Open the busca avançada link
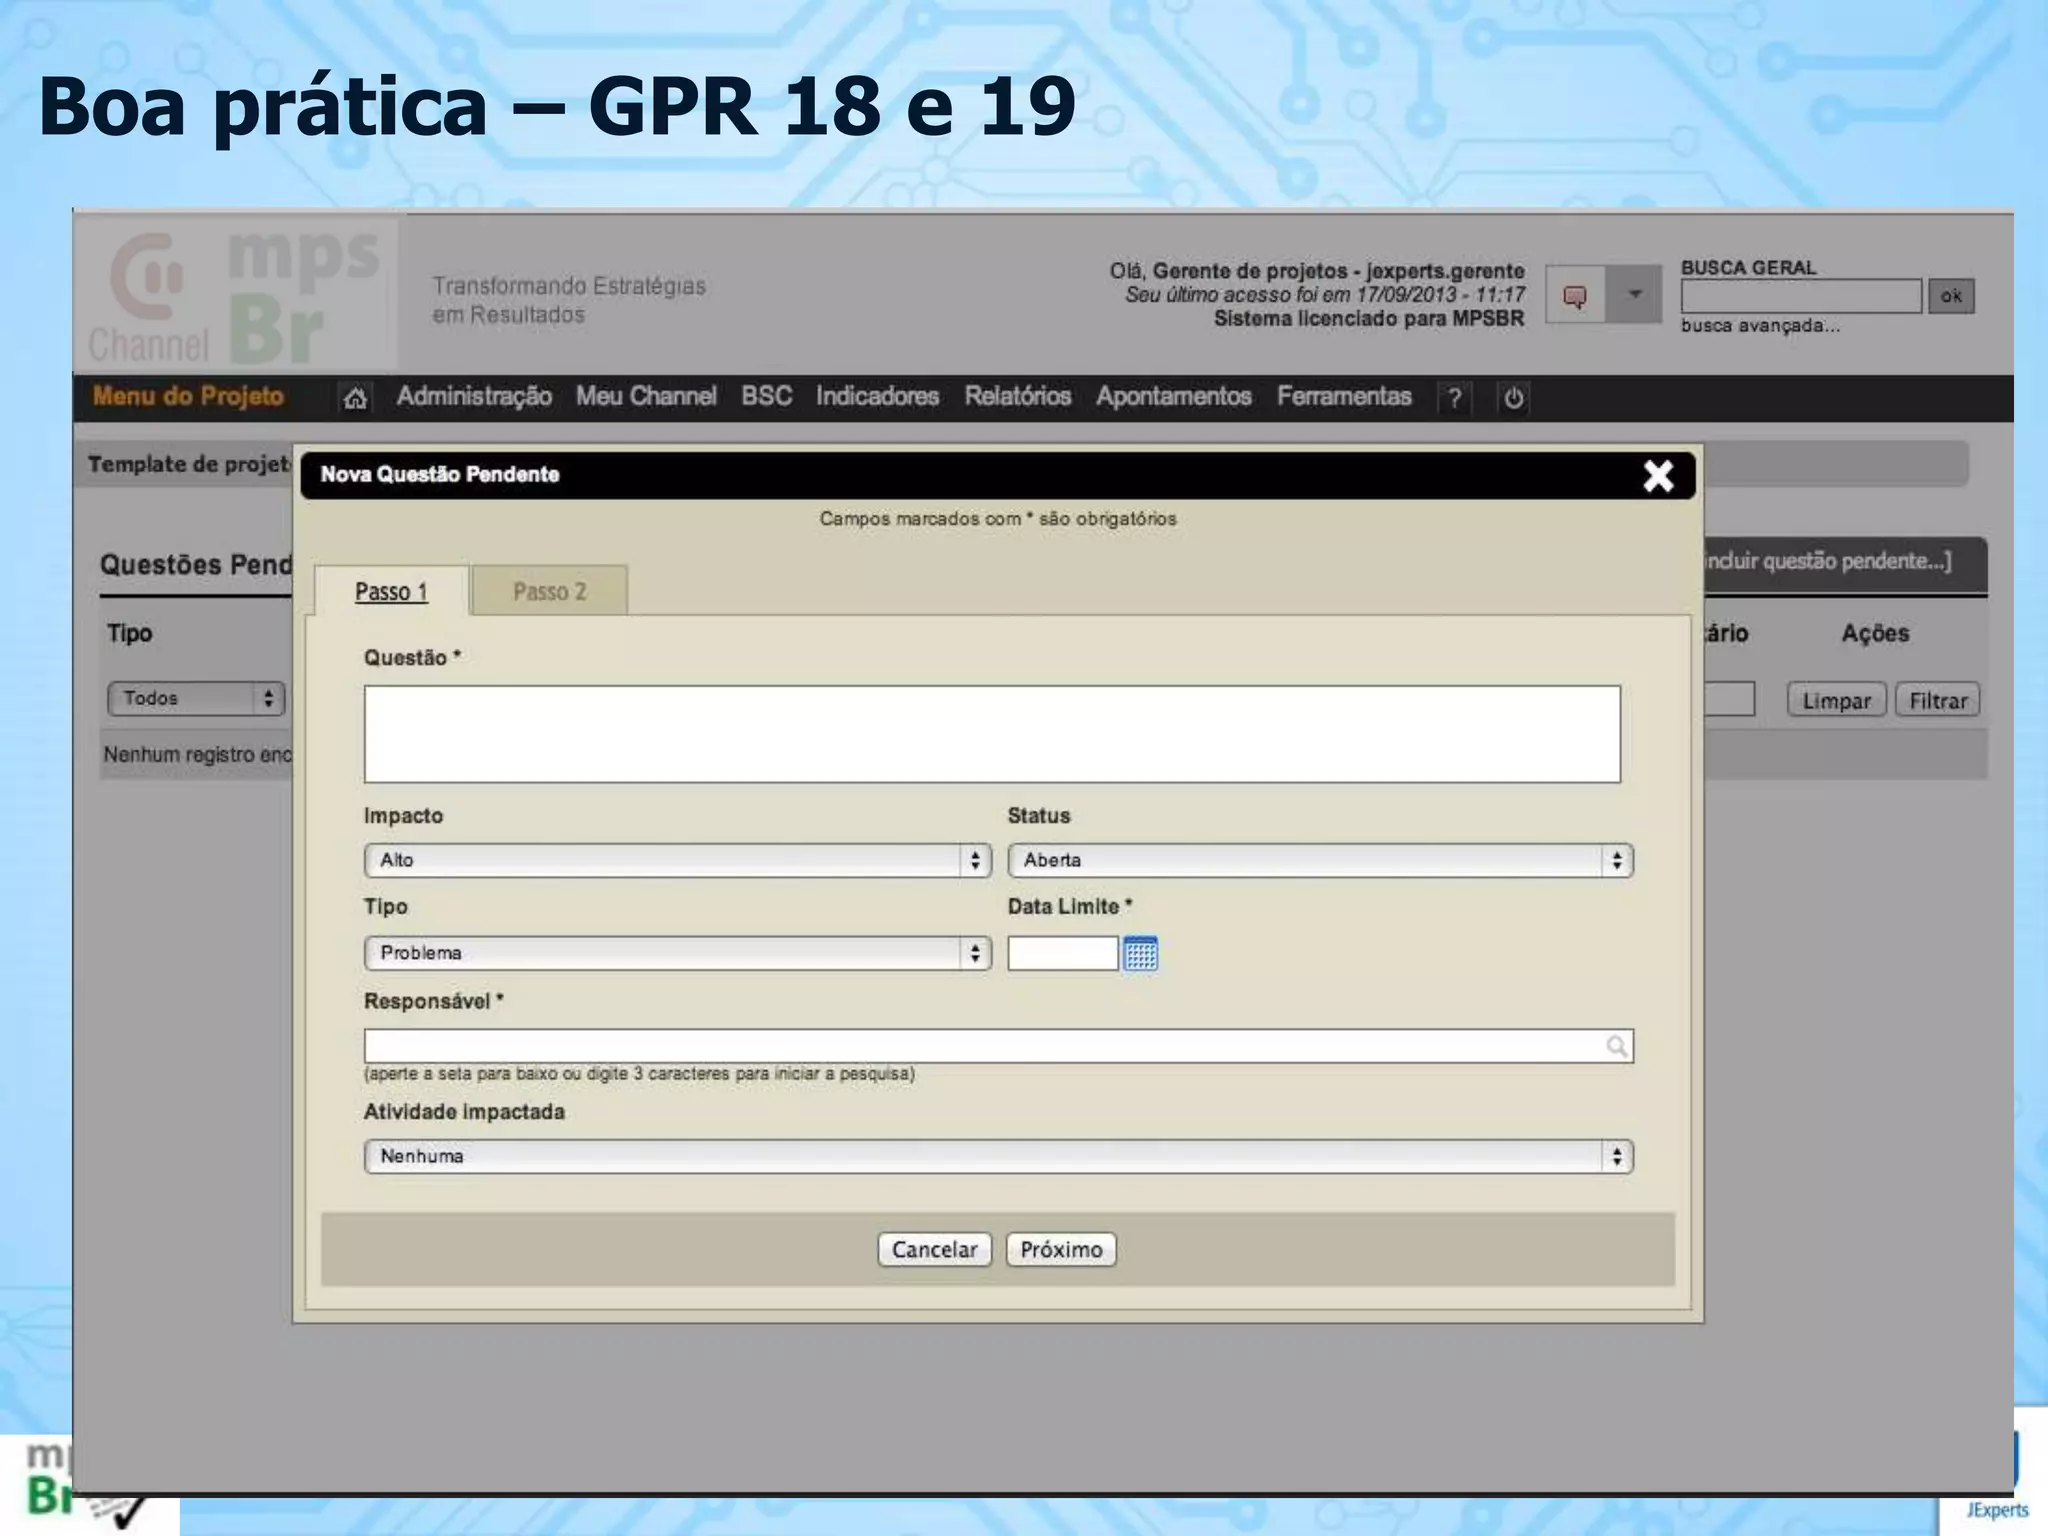 click(x=1760, y=326)
